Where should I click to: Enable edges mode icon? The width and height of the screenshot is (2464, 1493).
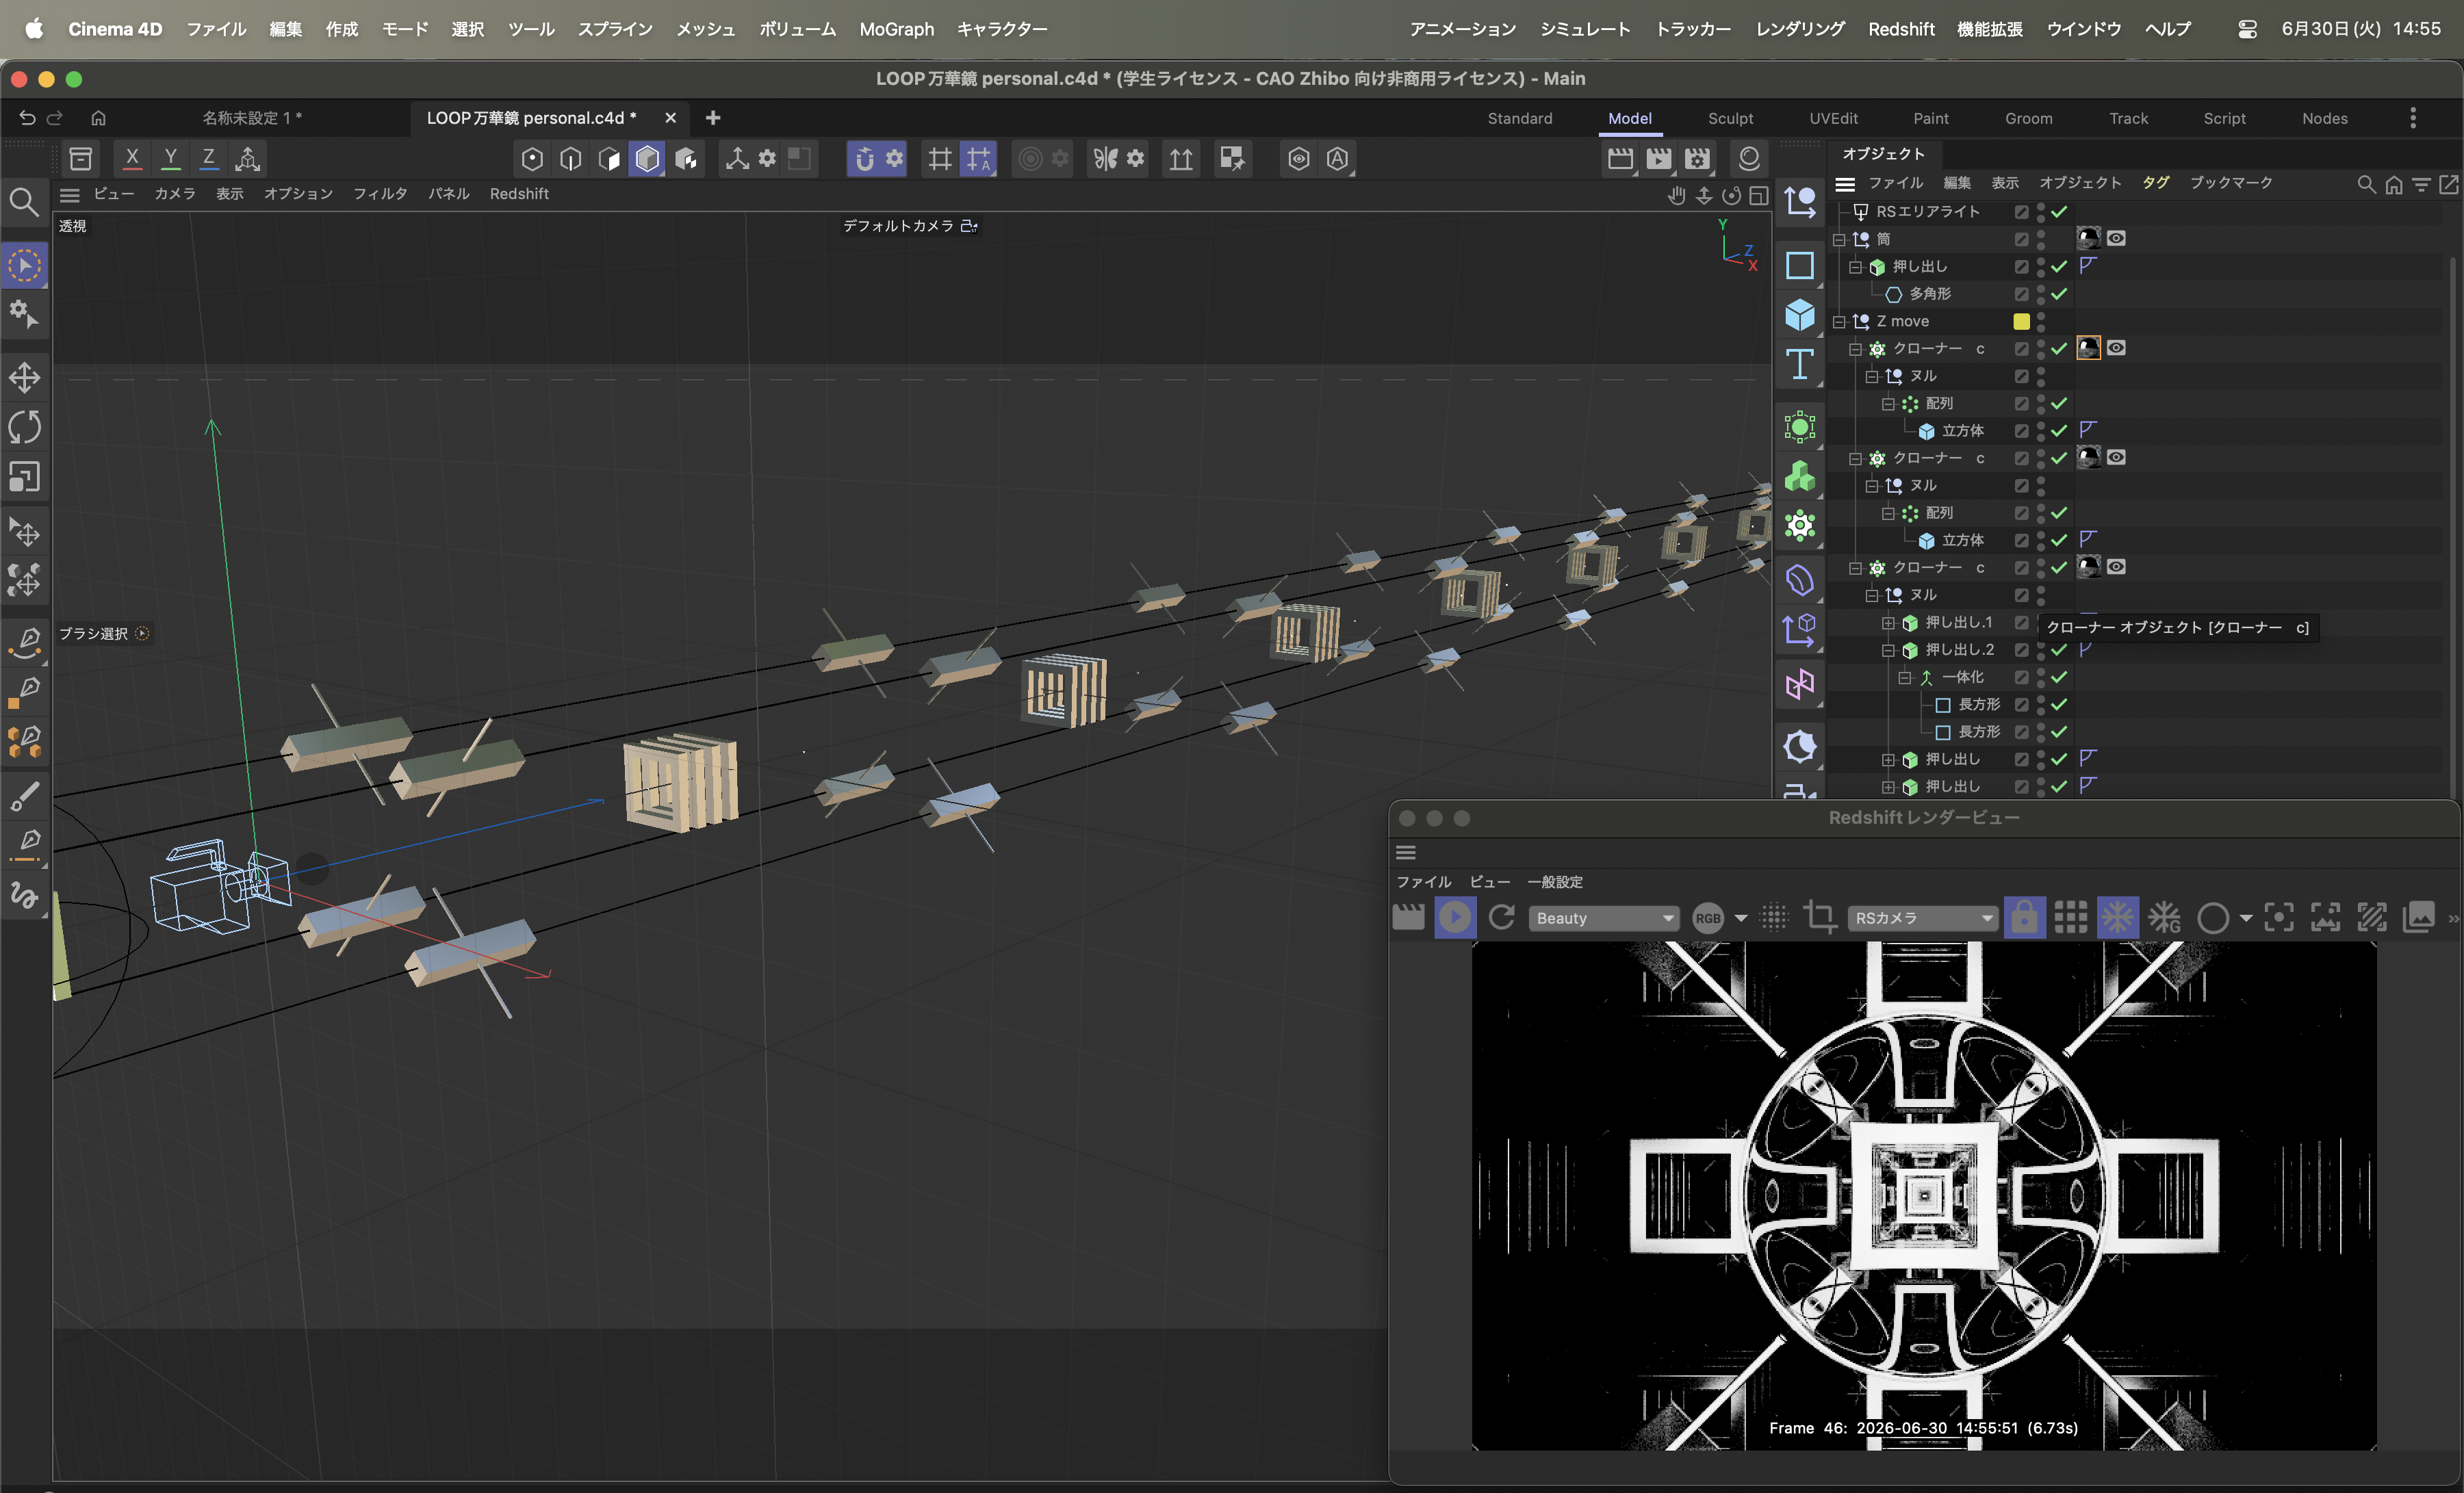(x=571, y=158)
